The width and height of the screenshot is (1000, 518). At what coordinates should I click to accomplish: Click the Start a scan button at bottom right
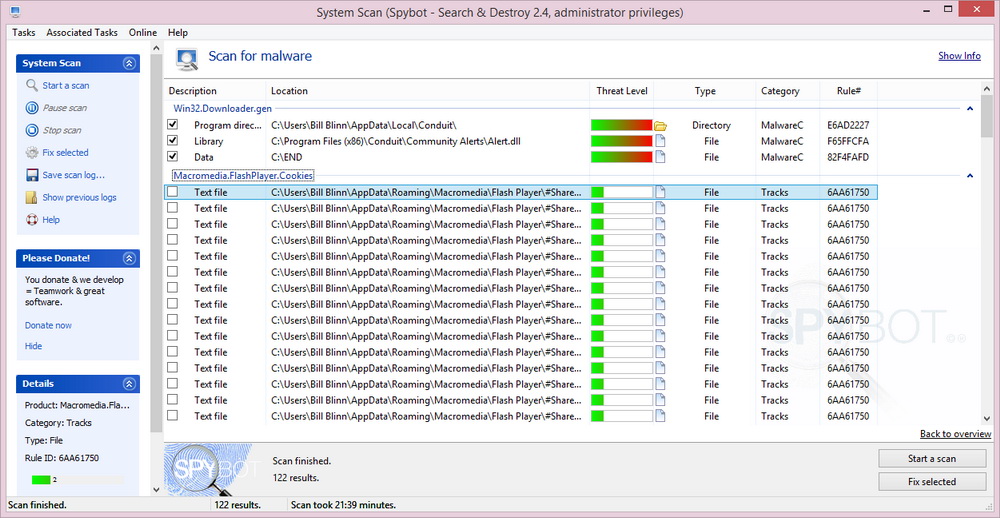[x=932, y=459]
